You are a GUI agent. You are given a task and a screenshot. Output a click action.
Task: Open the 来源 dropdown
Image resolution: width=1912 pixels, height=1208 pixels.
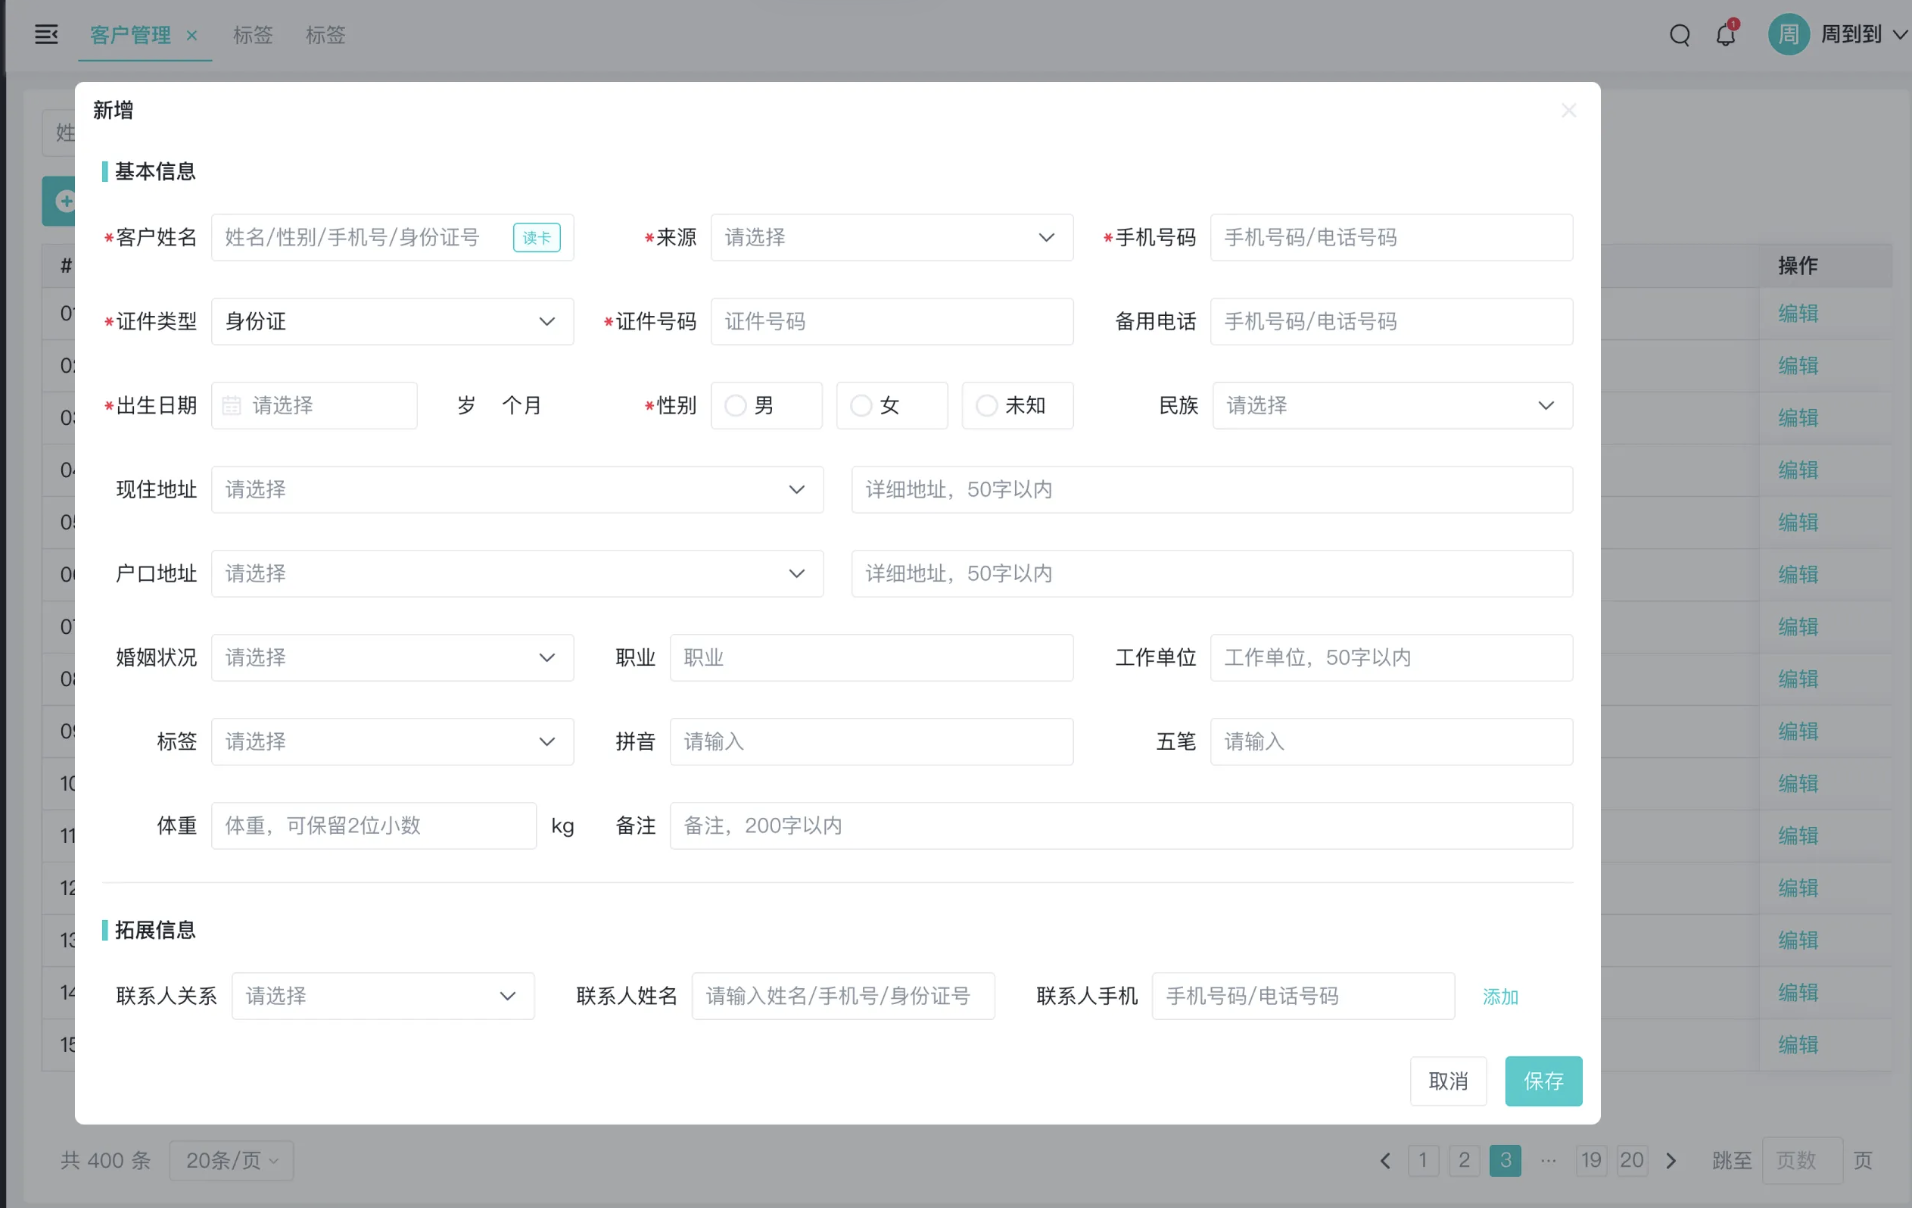pyautogui.click(x=892, y=237)
